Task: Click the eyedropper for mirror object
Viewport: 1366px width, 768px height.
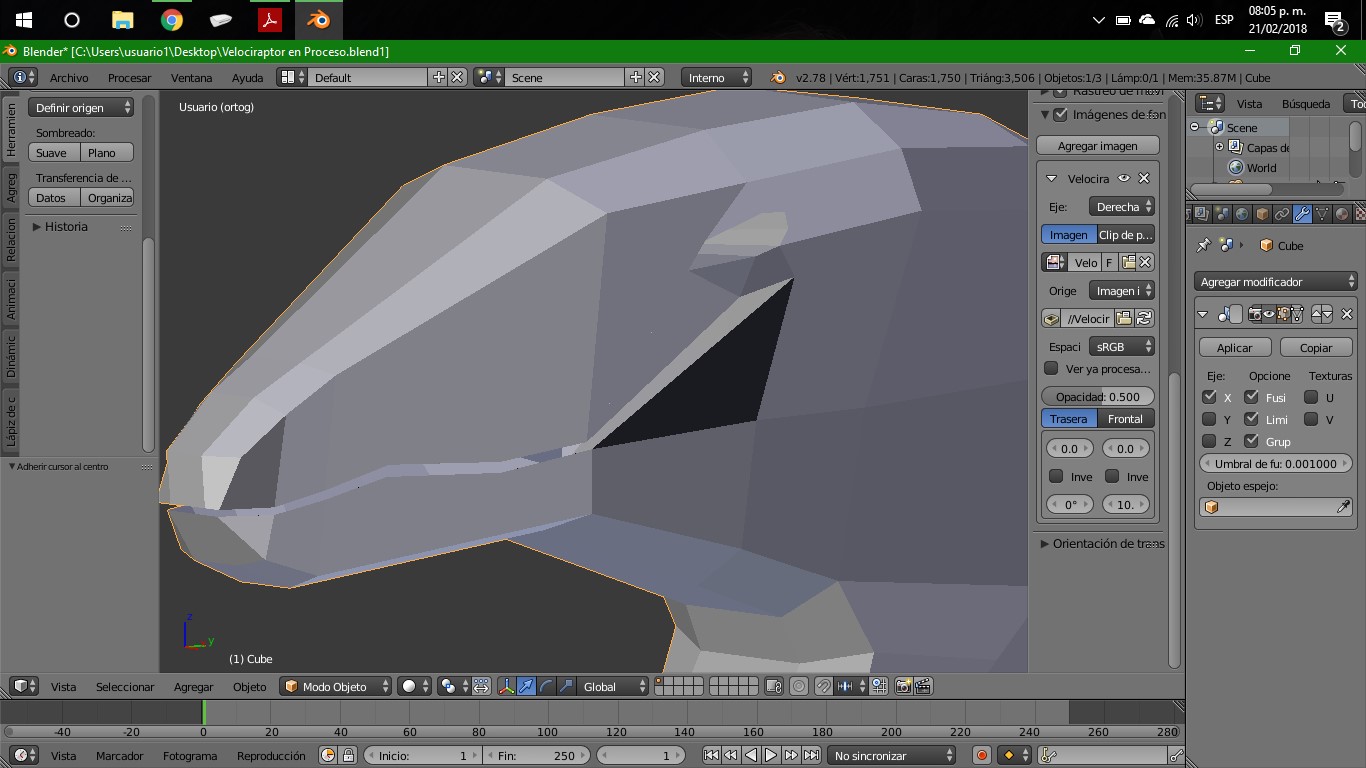Action: point(1343,507)
